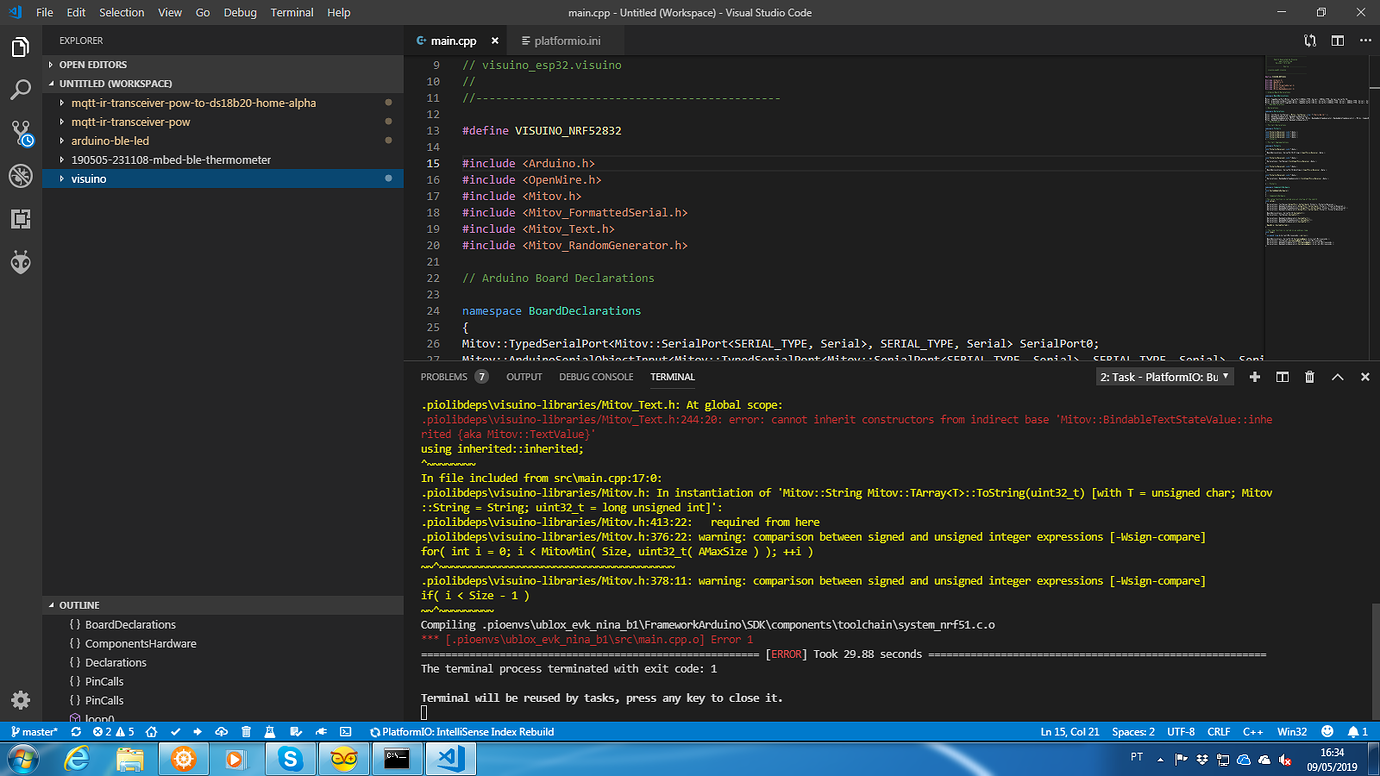Expand the visuino folder
Screen dimensions: 1380x776
point(223,179)
